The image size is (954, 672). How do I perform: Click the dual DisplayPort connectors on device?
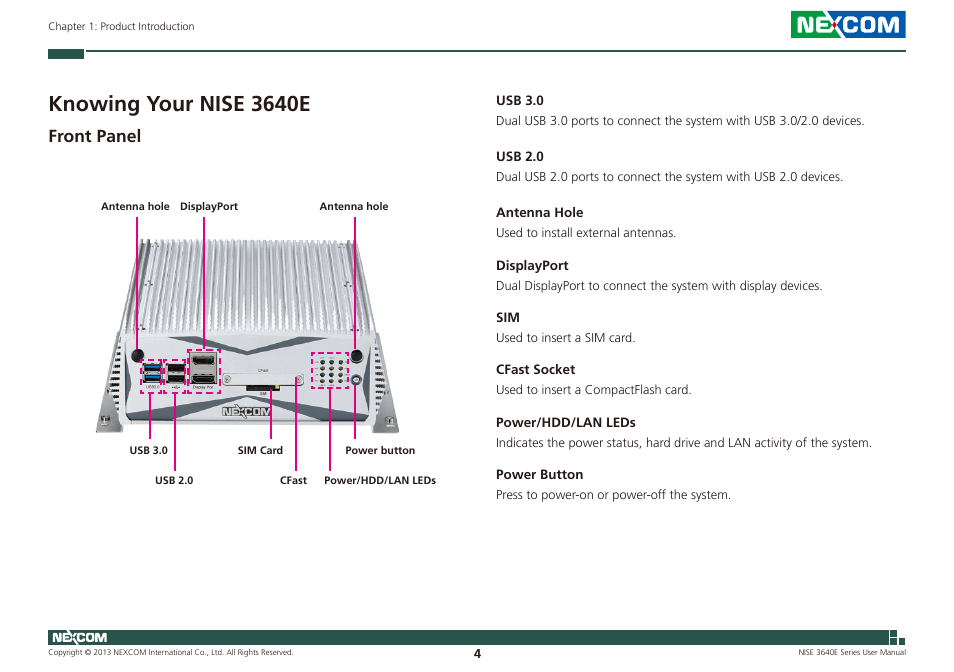[203, 369]
